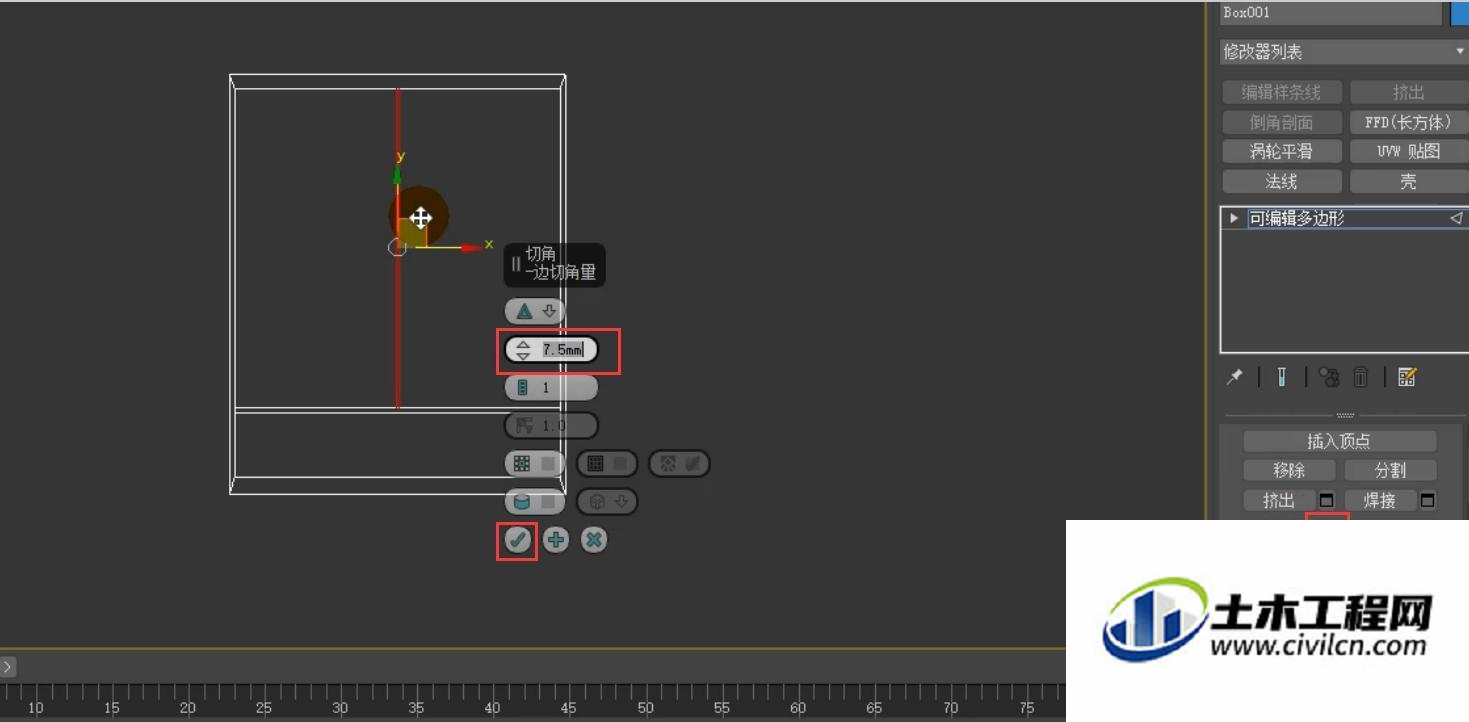The image size is (1469, 722).
Task: Click the rollout drag handle dots
Action: pyautogui.click(x=1345, y=415)
